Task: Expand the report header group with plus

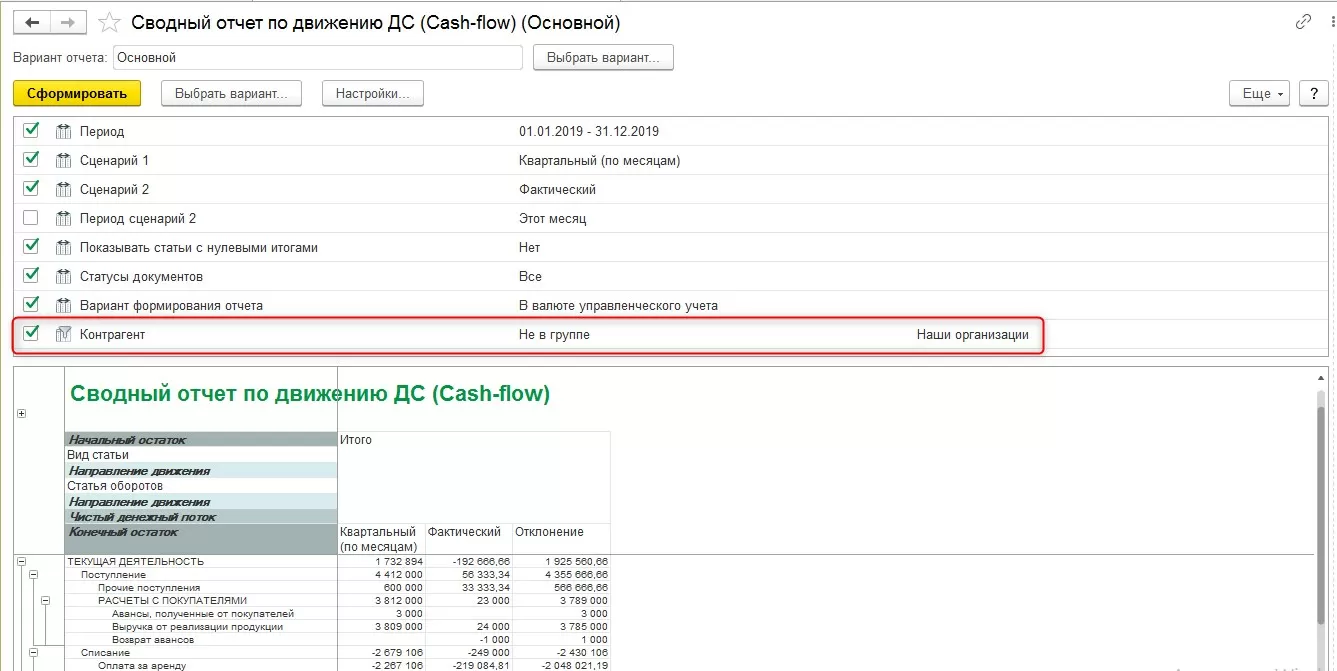Action: 22,414
